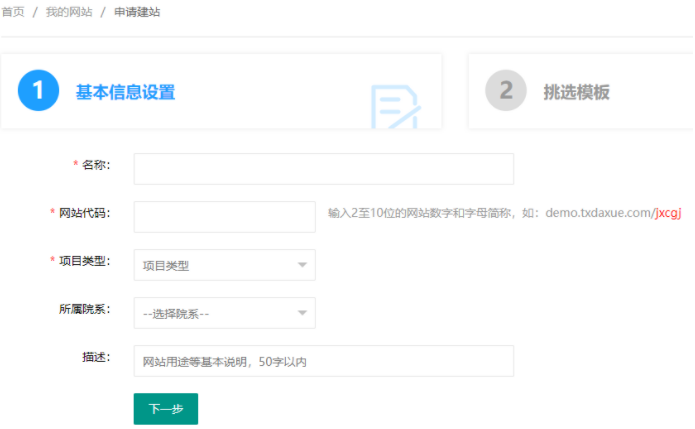
Task: Click the blue step 1 circle icon
Action: click(x=39, y=91)
